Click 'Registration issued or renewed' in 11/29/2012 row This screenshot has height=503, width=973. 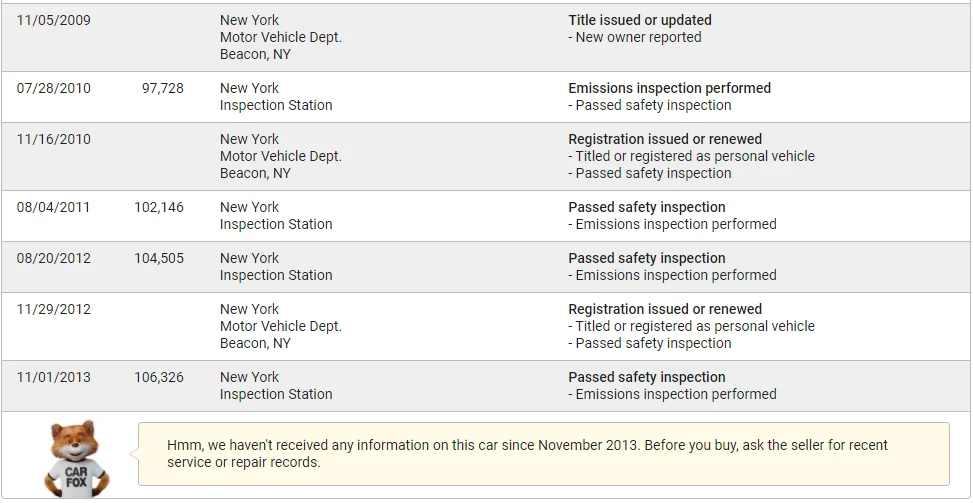[x=665, y=309]
